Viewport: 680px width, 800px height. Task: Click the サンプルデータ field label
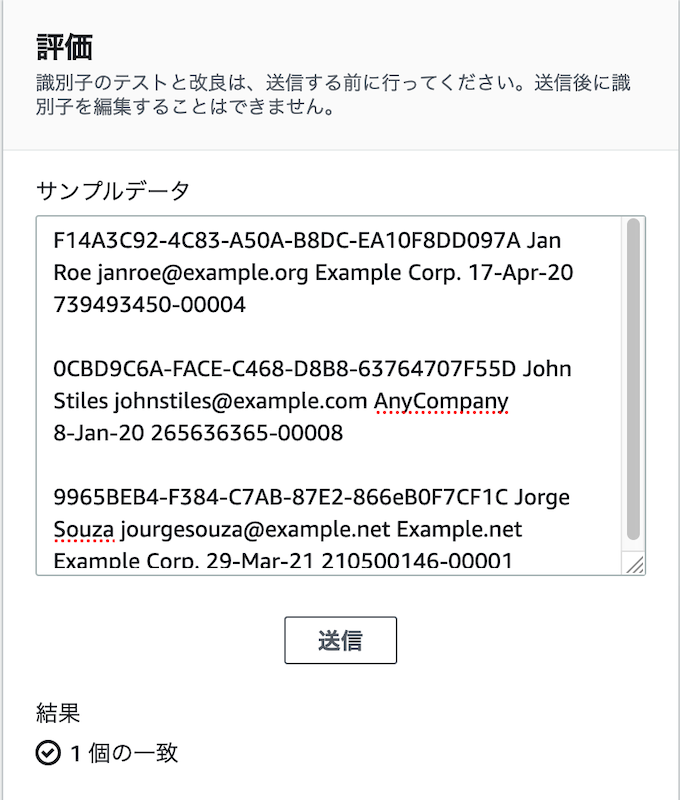[x=113, y=190]
